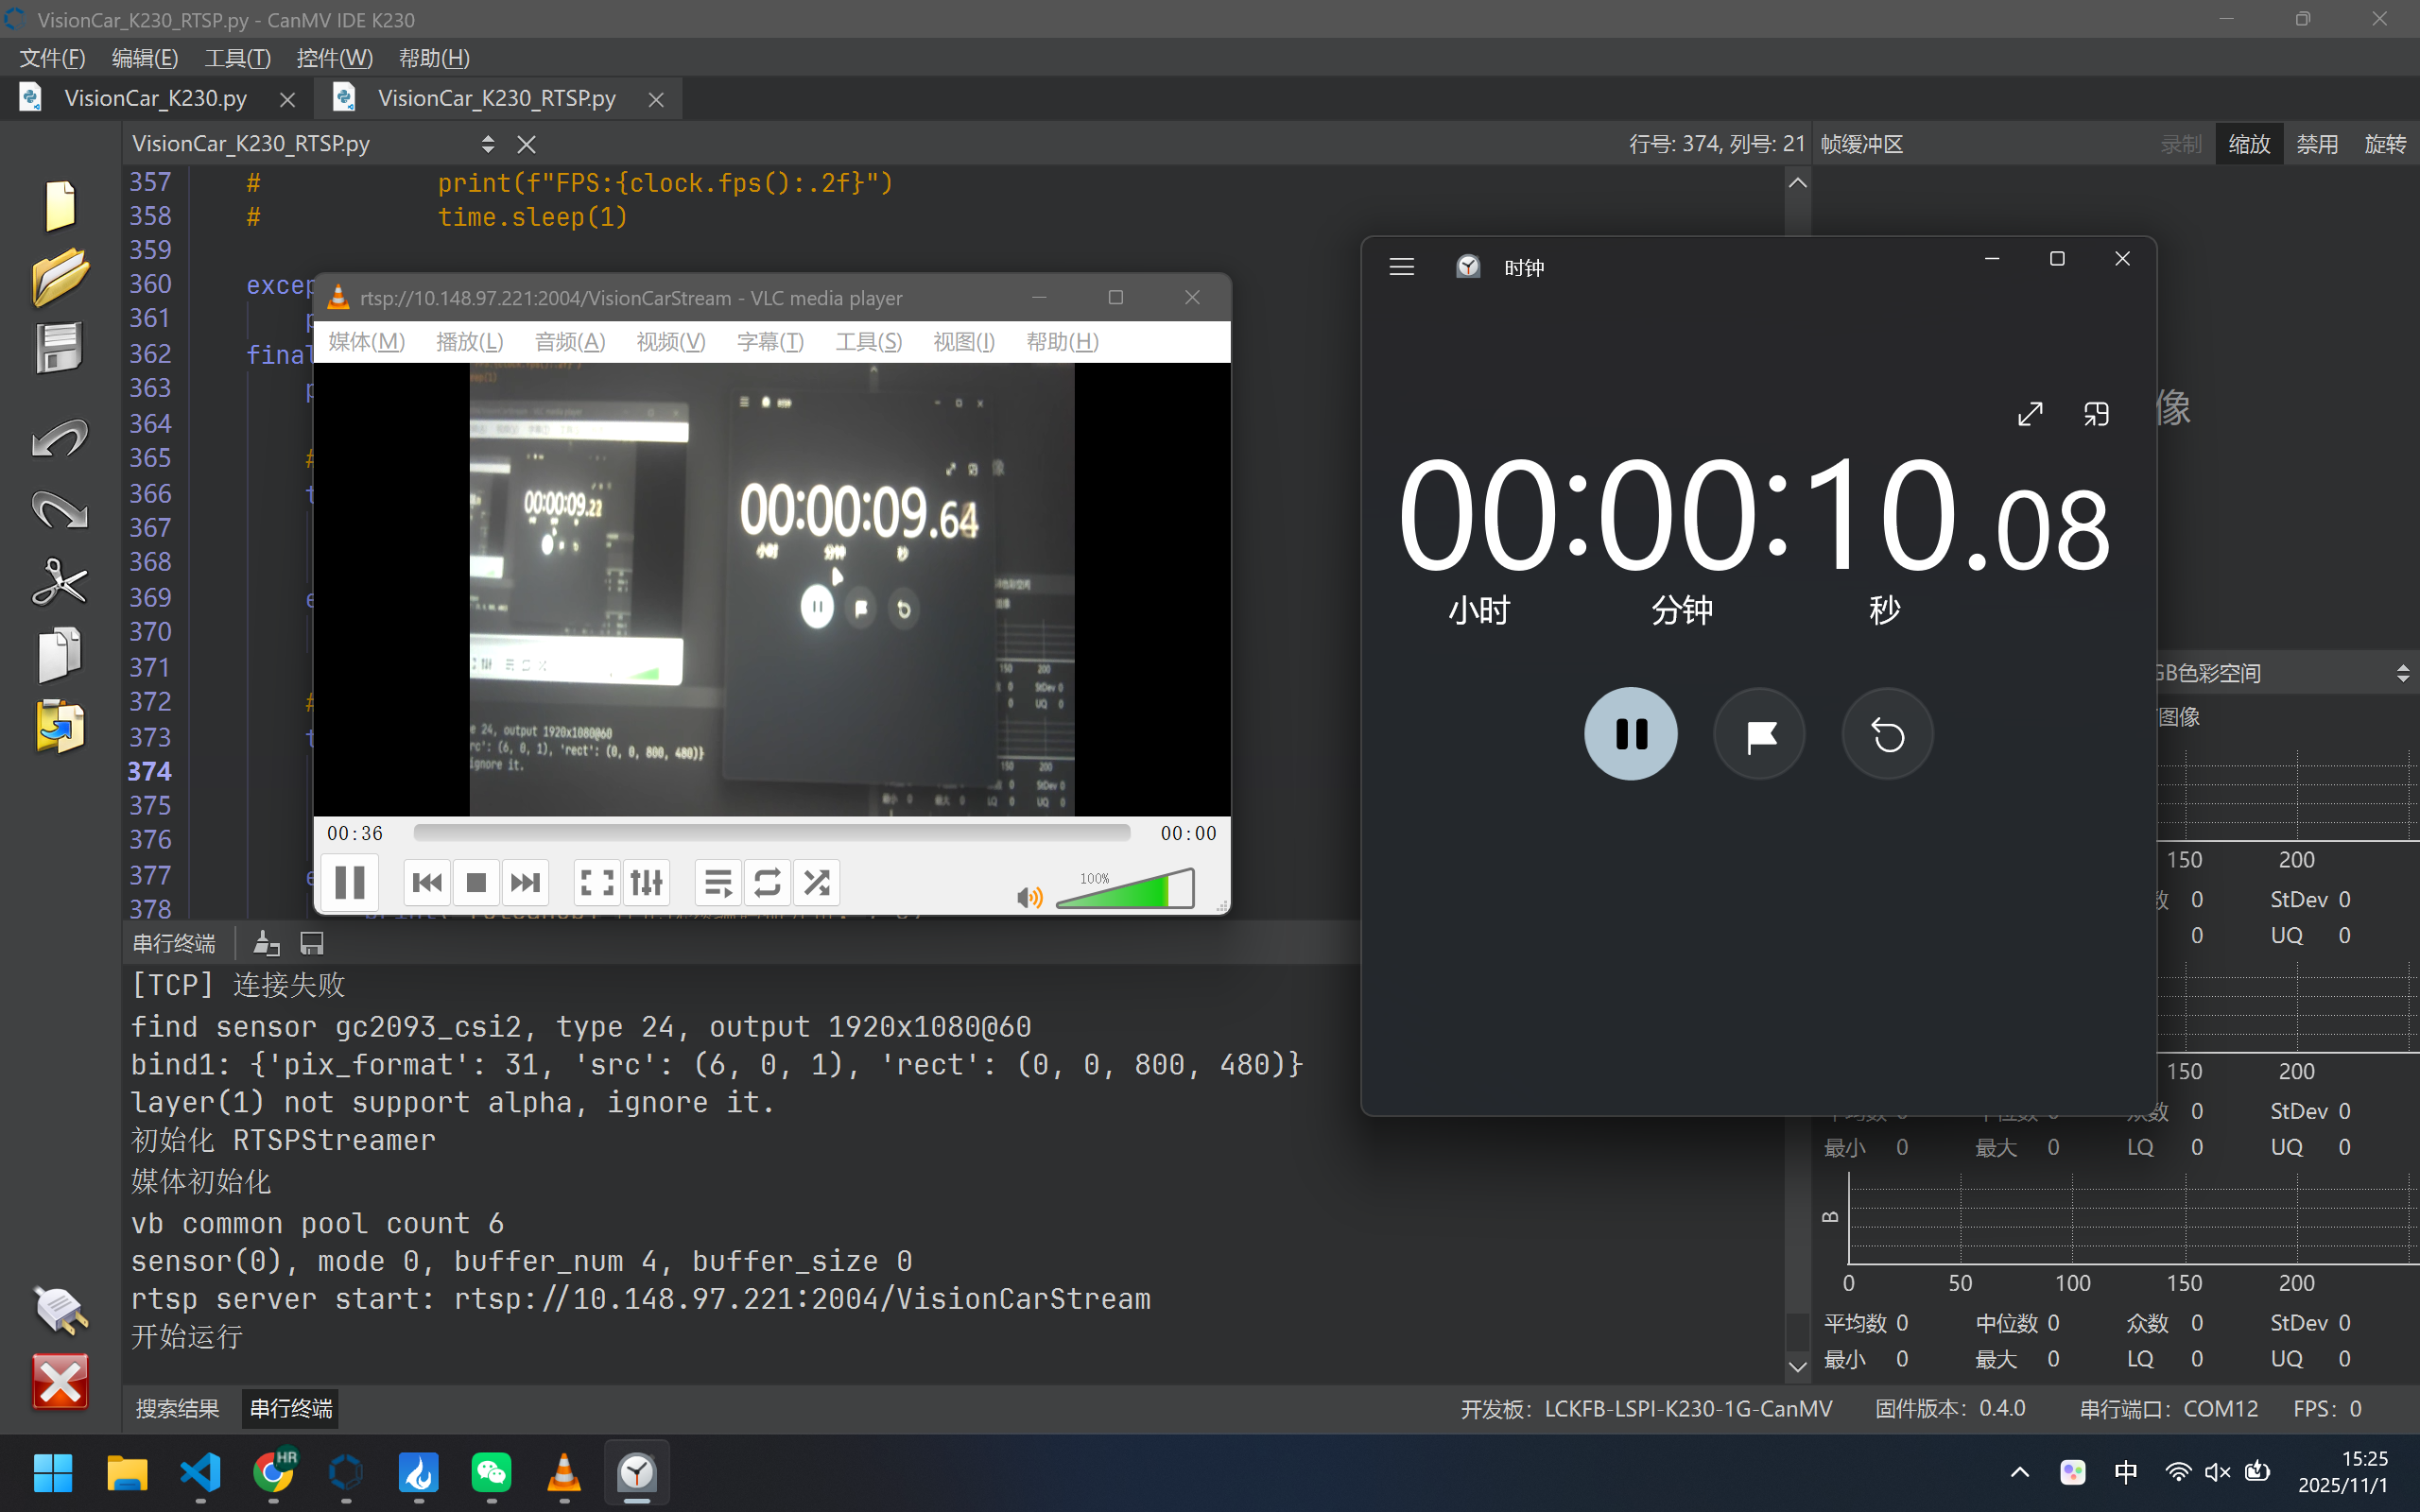Viewport: 2420px width, 1512px height.
Task: Click the stopwatch lap flag button
Action: [x=1759, y=735]
